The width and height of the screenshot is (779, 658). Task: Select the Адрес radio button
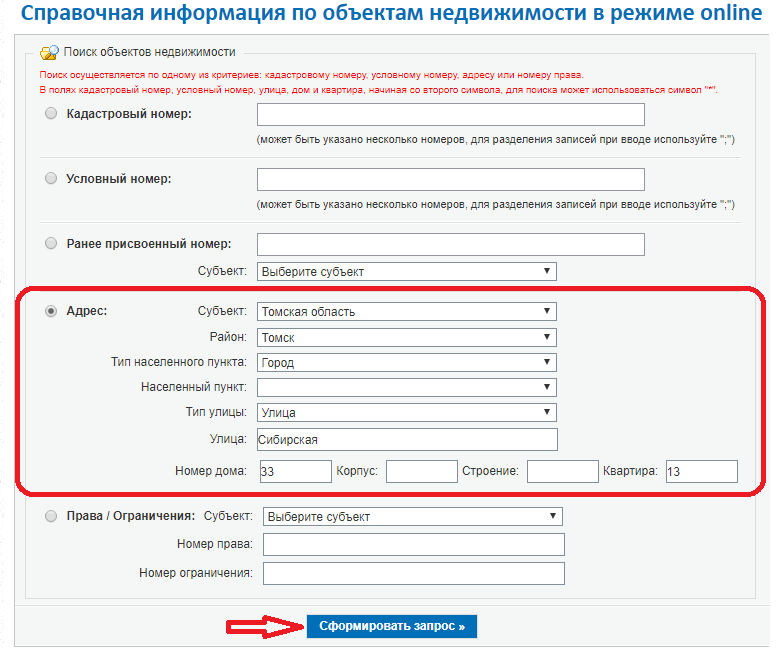51,311
